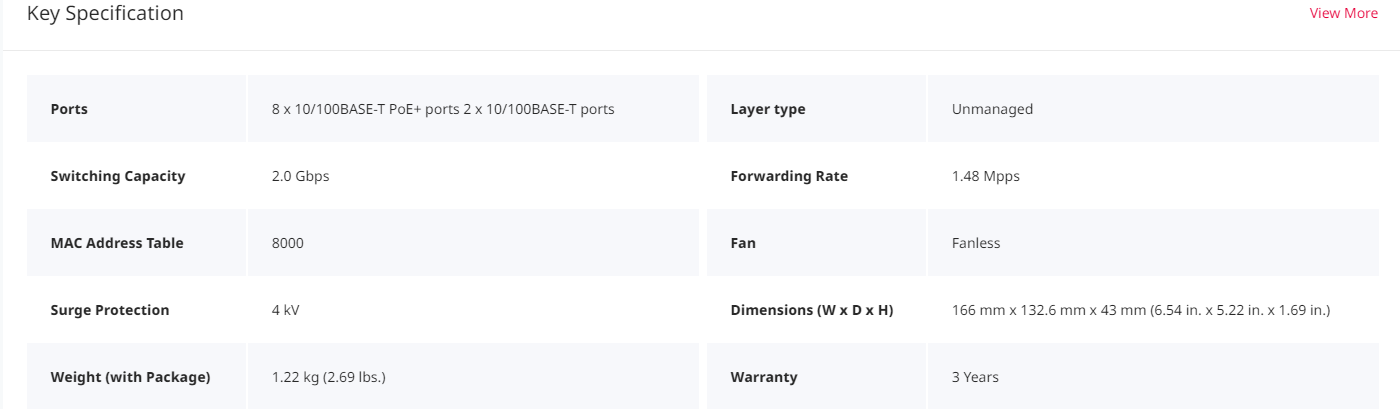Select the Switching Capacity label
This screenshot has height=409, width=1400.
[x=118, y=176]
